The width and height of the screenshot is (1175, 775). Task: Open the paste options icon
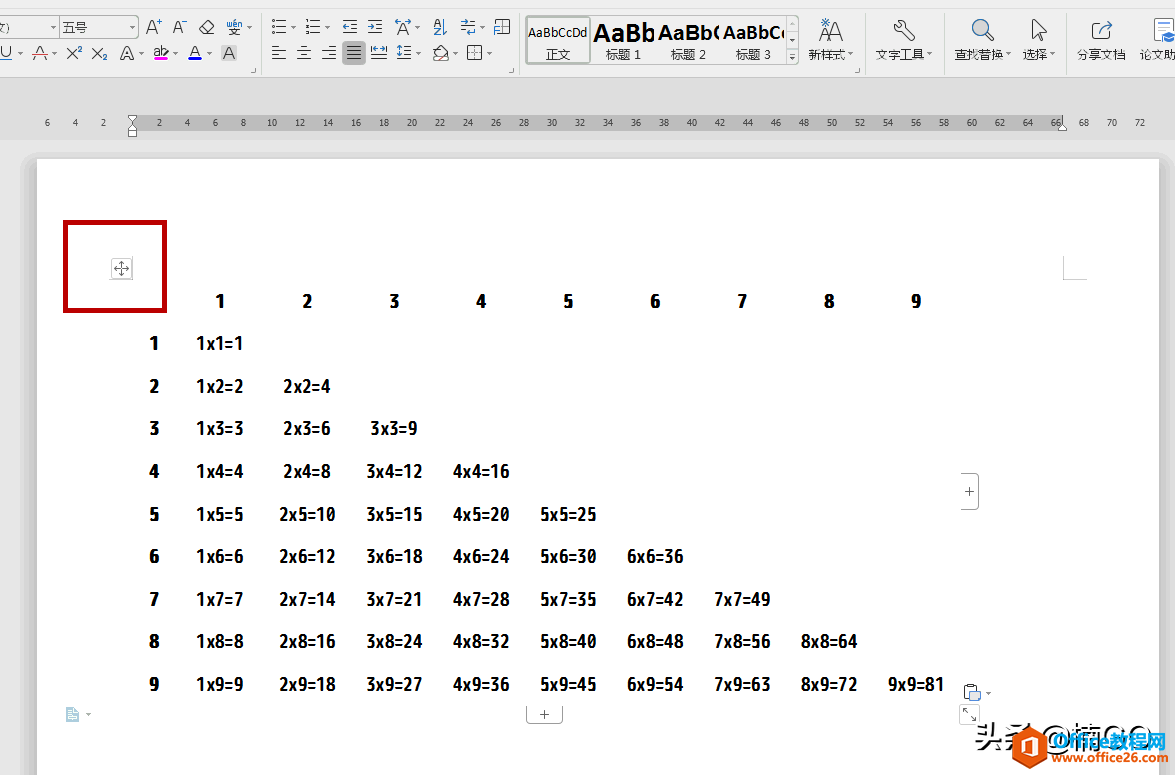(x=972, y=692)
